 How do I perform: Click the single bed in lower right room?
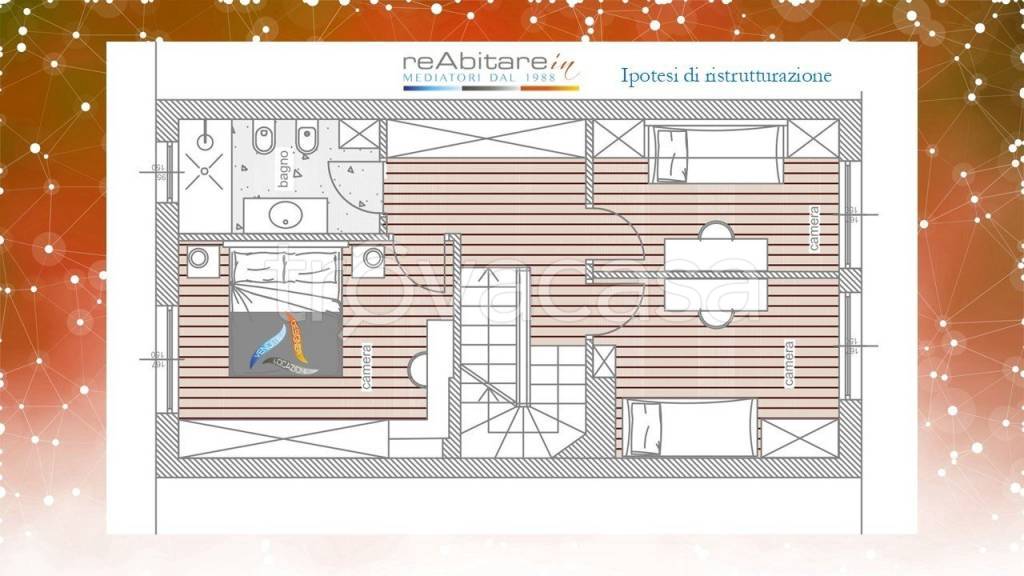pyautogui.click(x=690, y=427)
